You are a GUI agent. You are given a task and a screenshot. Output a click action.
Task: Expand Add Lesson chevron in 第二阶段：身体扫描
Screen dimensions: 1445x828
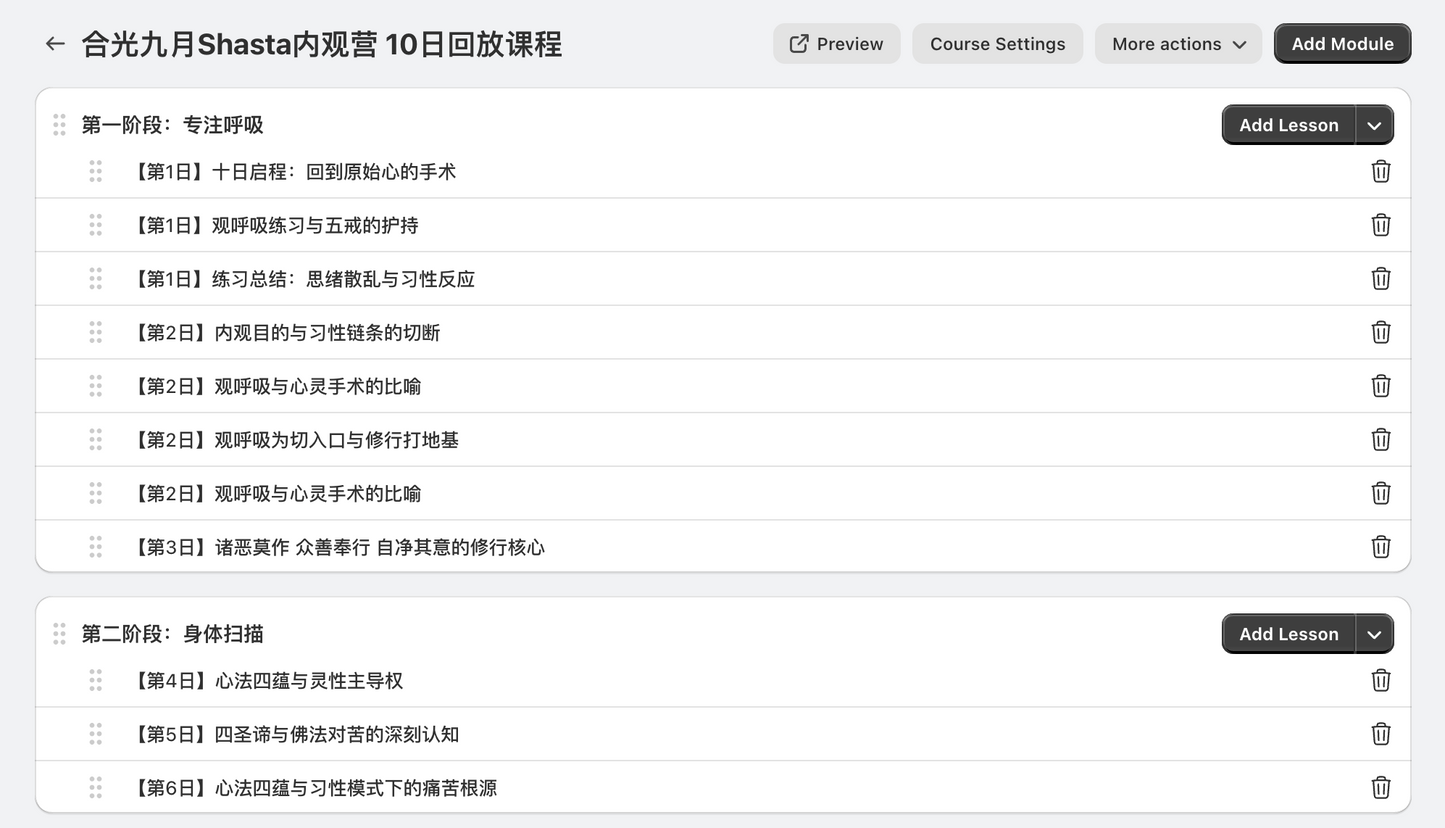click(1374, 634)
